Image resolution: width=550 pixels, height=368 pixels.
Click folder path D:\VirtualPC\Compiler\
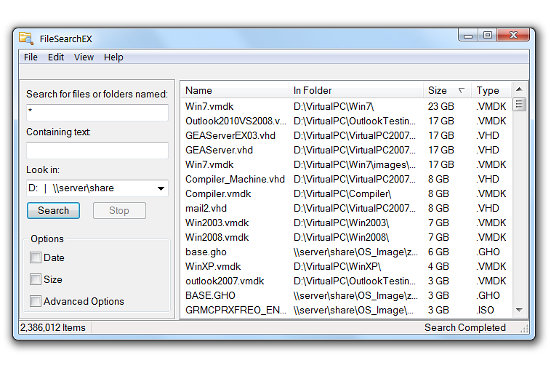(x=342, y=194)
